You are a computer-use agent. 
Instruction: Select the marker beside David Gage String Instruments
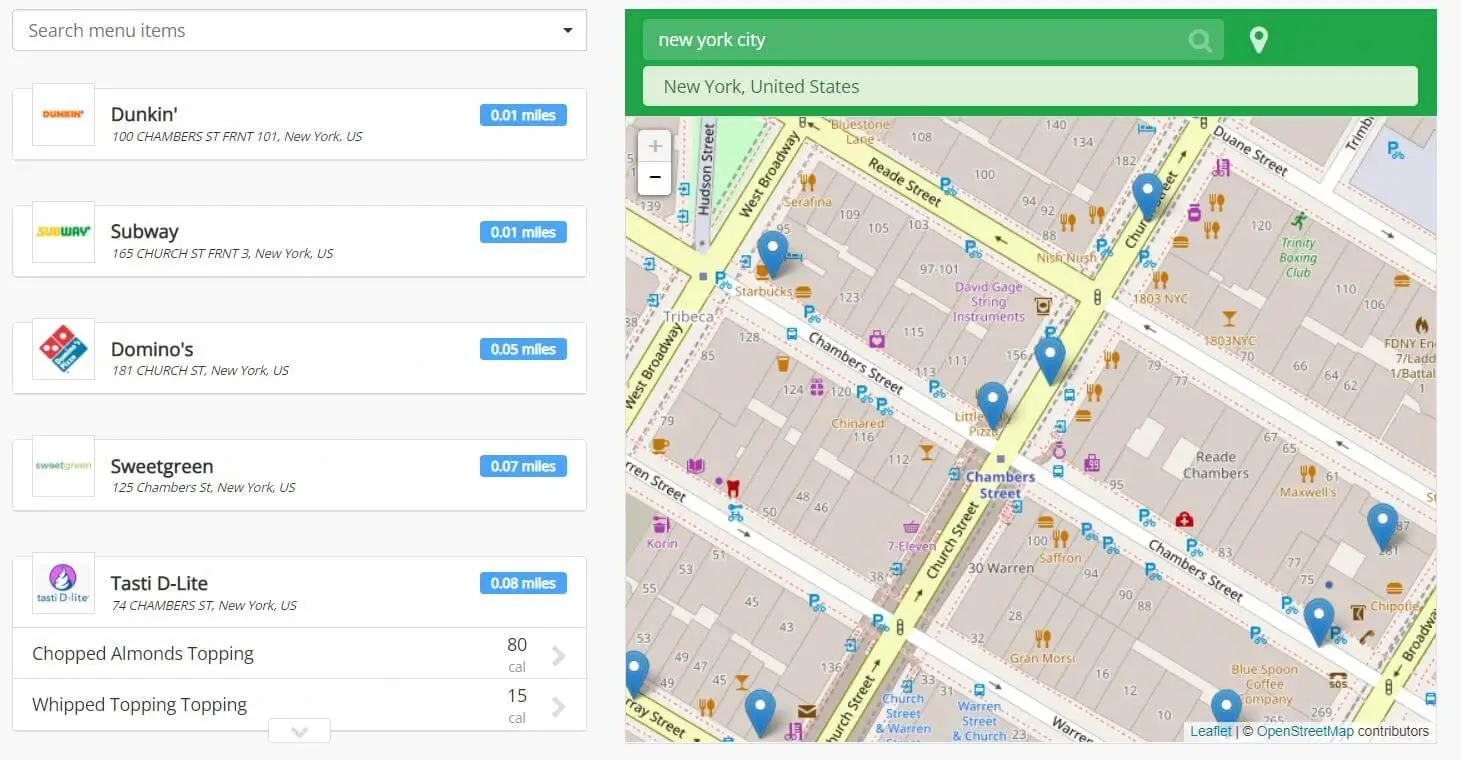pos(1049,361)
